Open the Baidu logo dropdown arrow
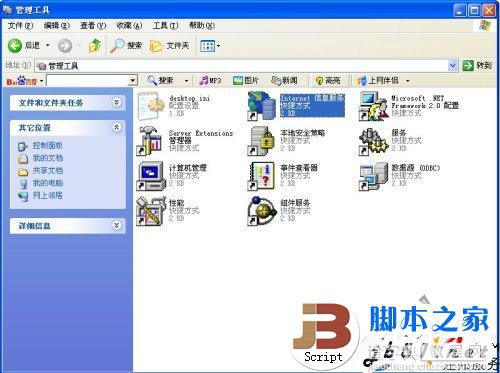500x373 pixels. 41,81
